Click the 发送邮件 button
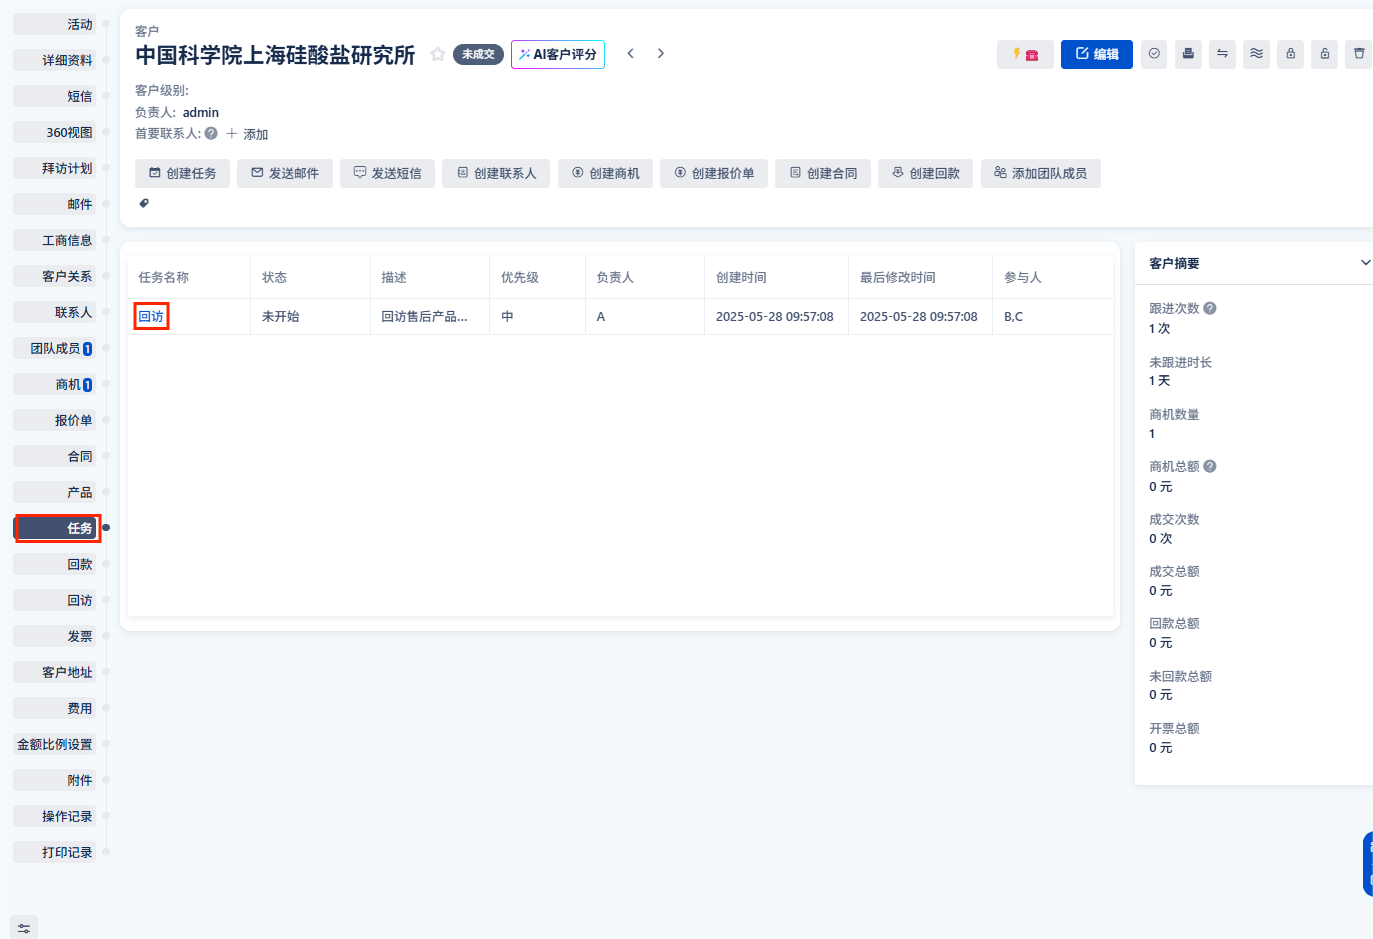The height and width of the screenshot is (939, 1373). (x=285, y=173)
